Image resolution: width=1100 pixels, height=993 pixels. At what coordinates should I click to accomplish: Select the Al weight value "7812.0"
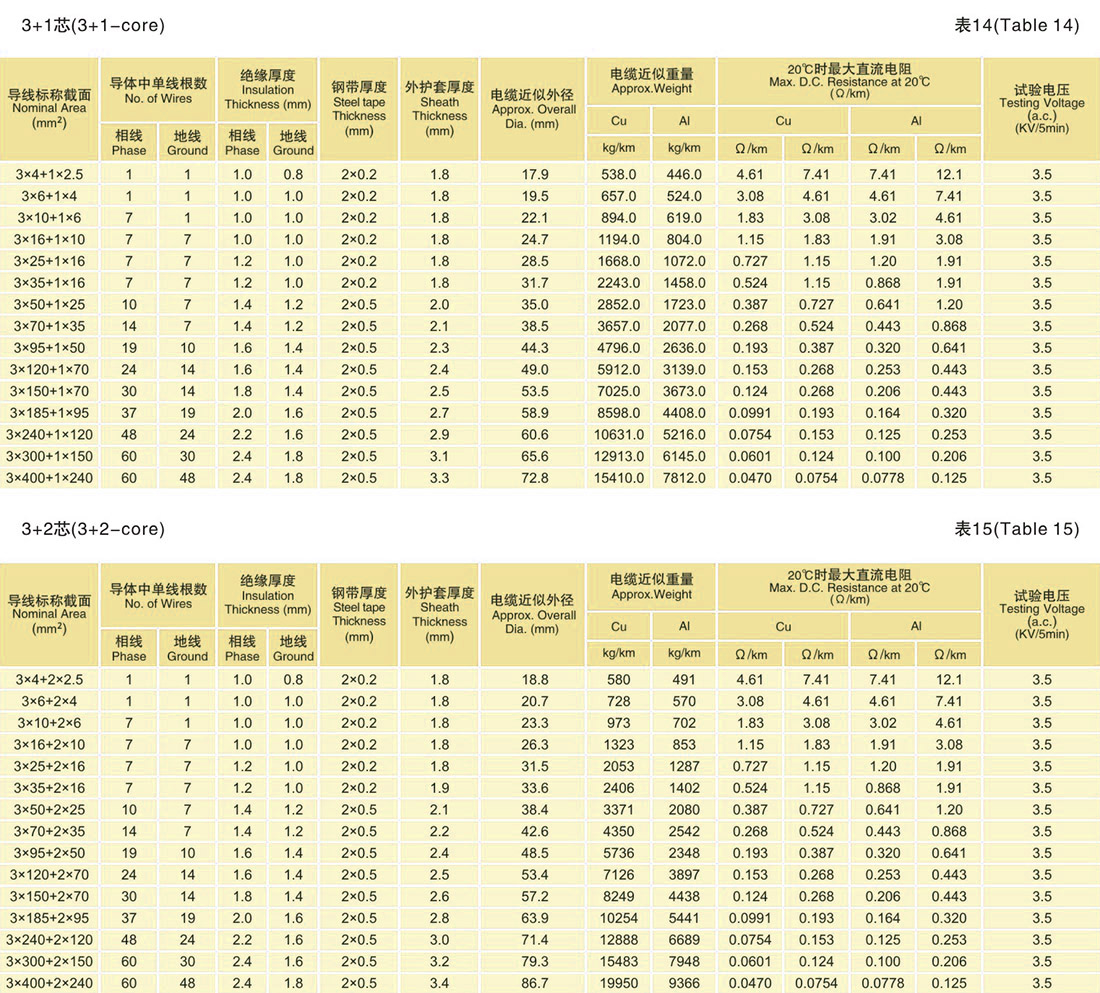[x=684, y=478]
